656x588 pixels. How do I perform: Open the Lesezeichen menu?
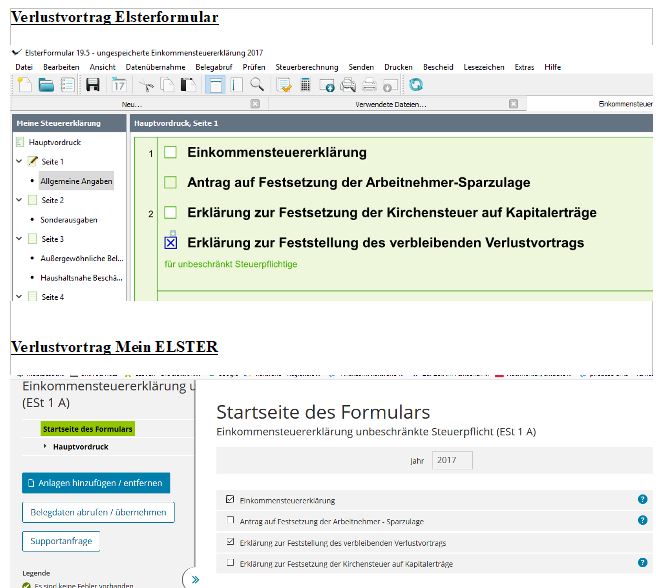tap(484, 67)
